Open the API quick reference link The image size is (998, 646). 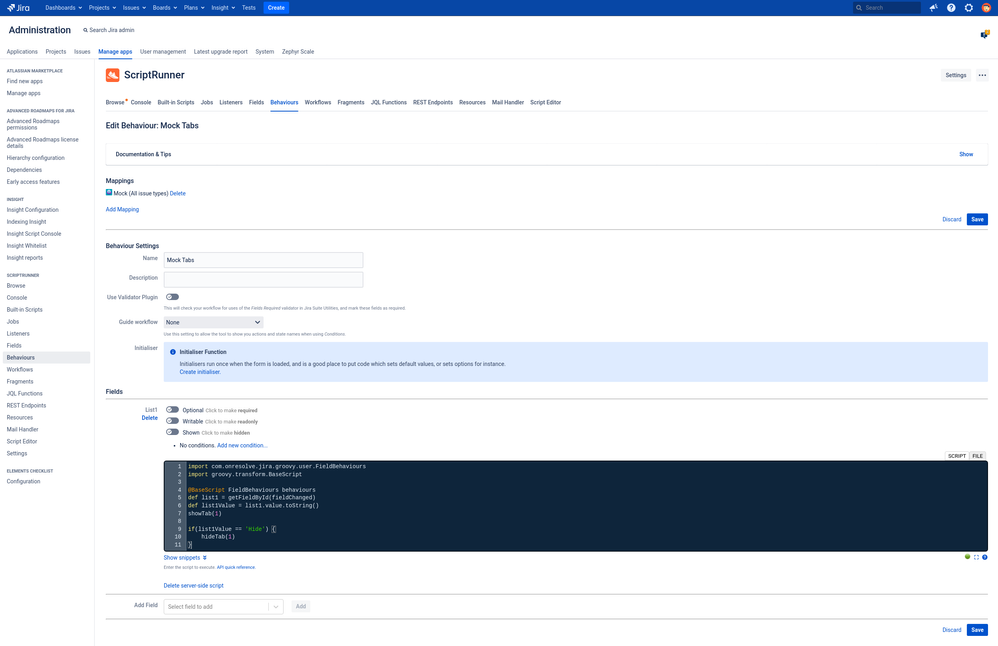click(235, 567)
